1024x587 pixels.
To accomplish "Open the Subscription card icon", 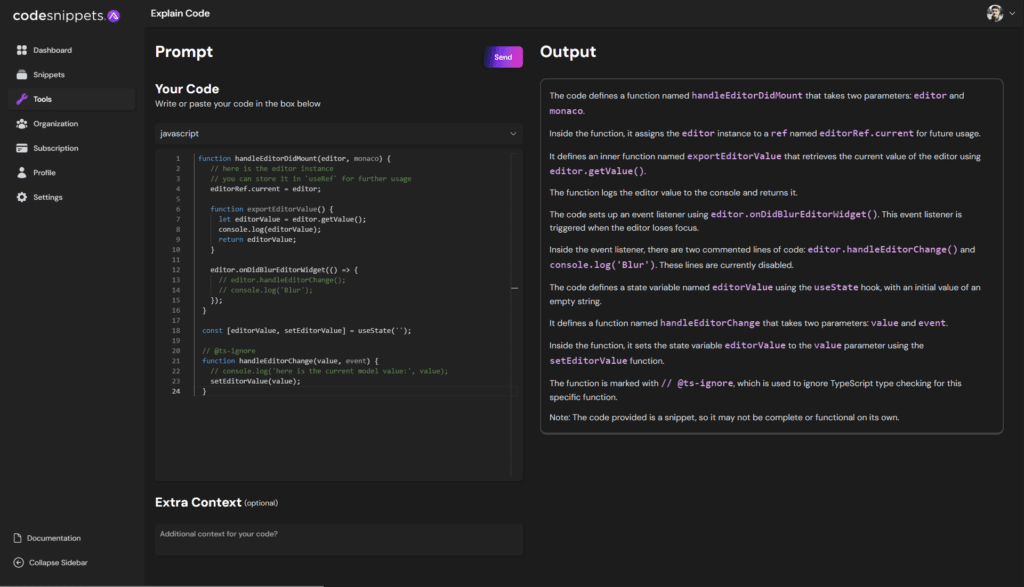I will tap(22, 148).
